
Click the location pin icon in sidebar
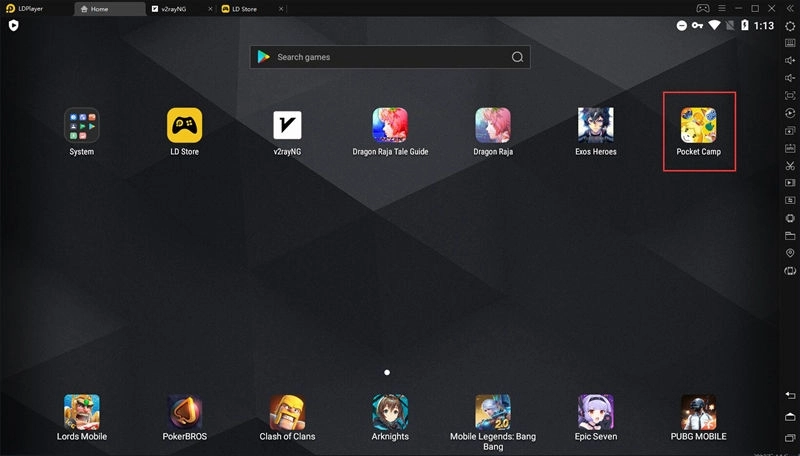[790, 254]
